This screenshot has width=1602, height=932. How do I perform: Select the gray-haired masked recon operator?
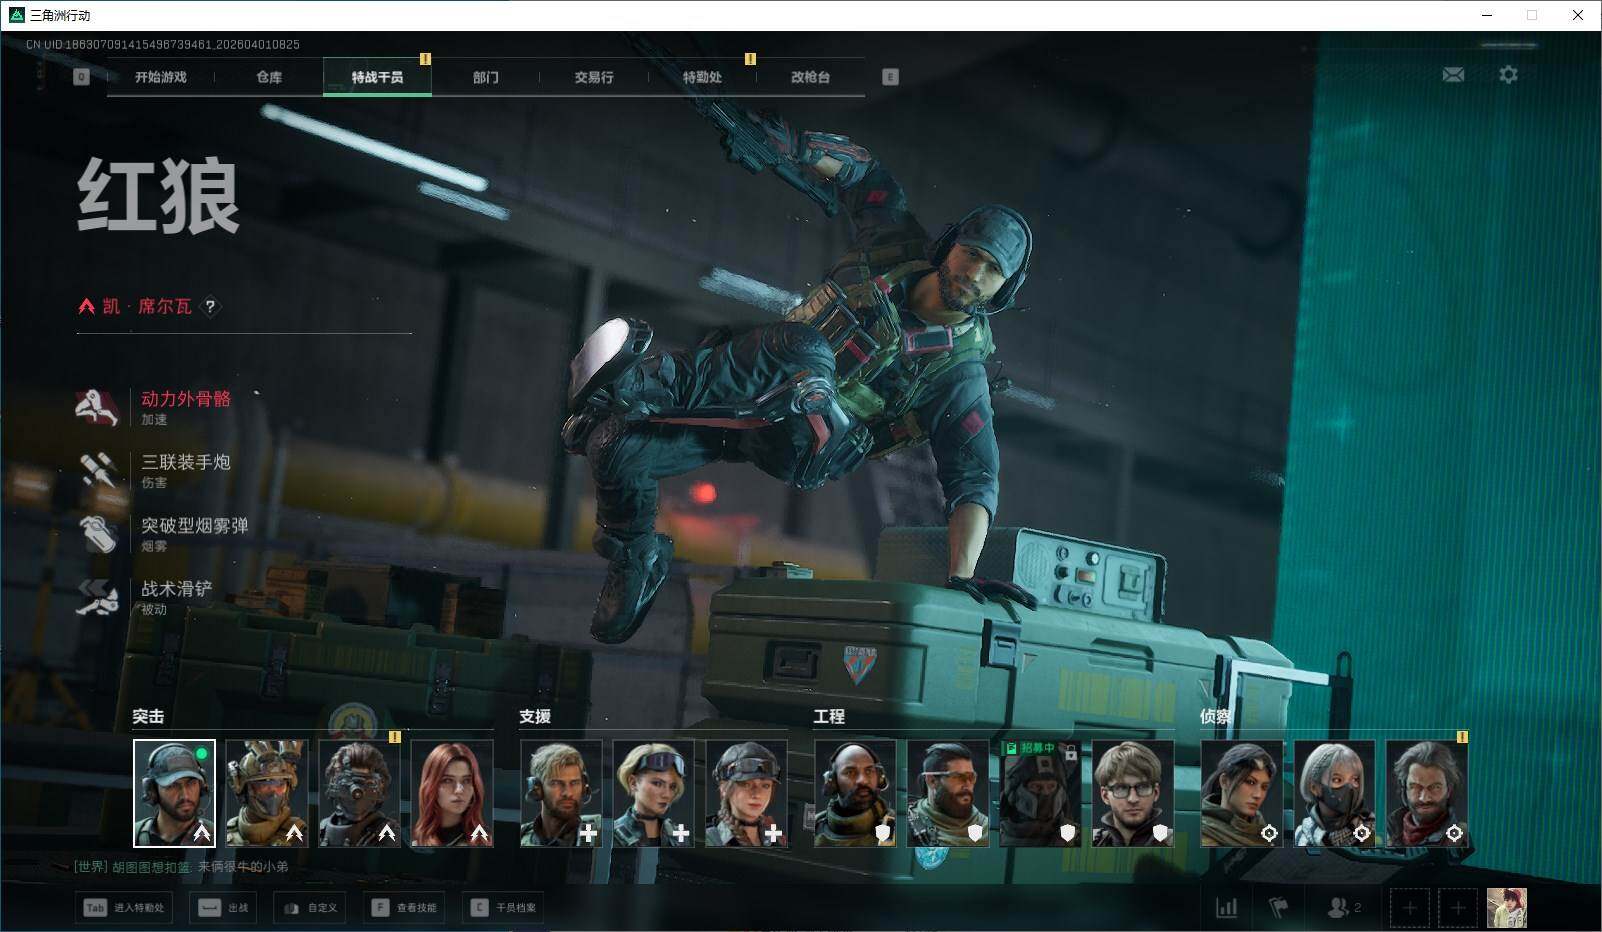point(1335,794)
